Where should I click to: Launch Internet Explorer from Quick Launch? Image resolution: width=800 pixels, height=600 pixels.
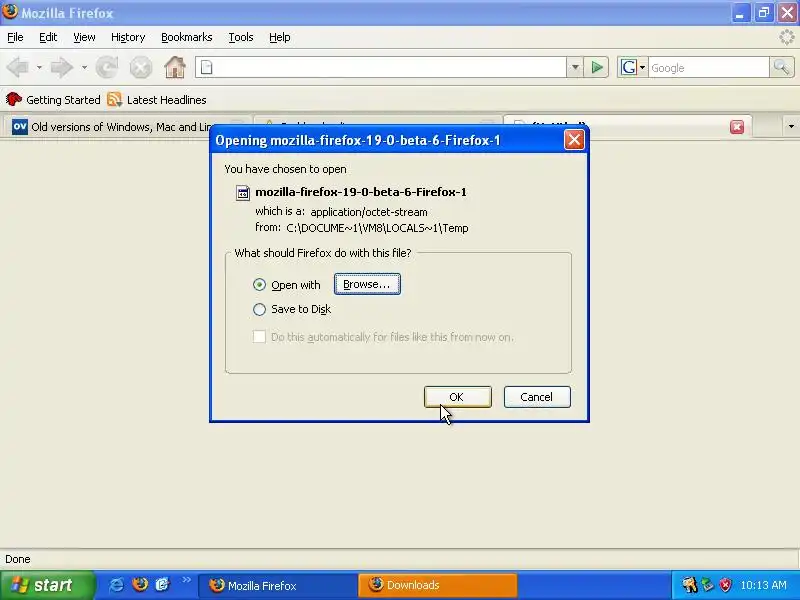[x=116, y=585]
